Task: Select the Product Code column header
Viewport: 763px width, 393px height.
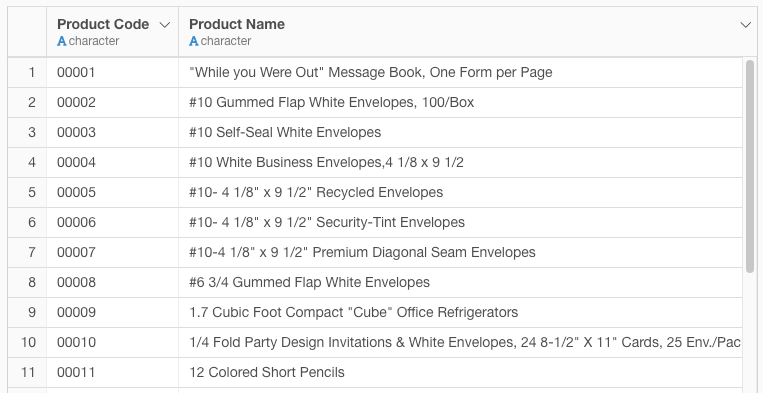Action: (x=112, y=32)
